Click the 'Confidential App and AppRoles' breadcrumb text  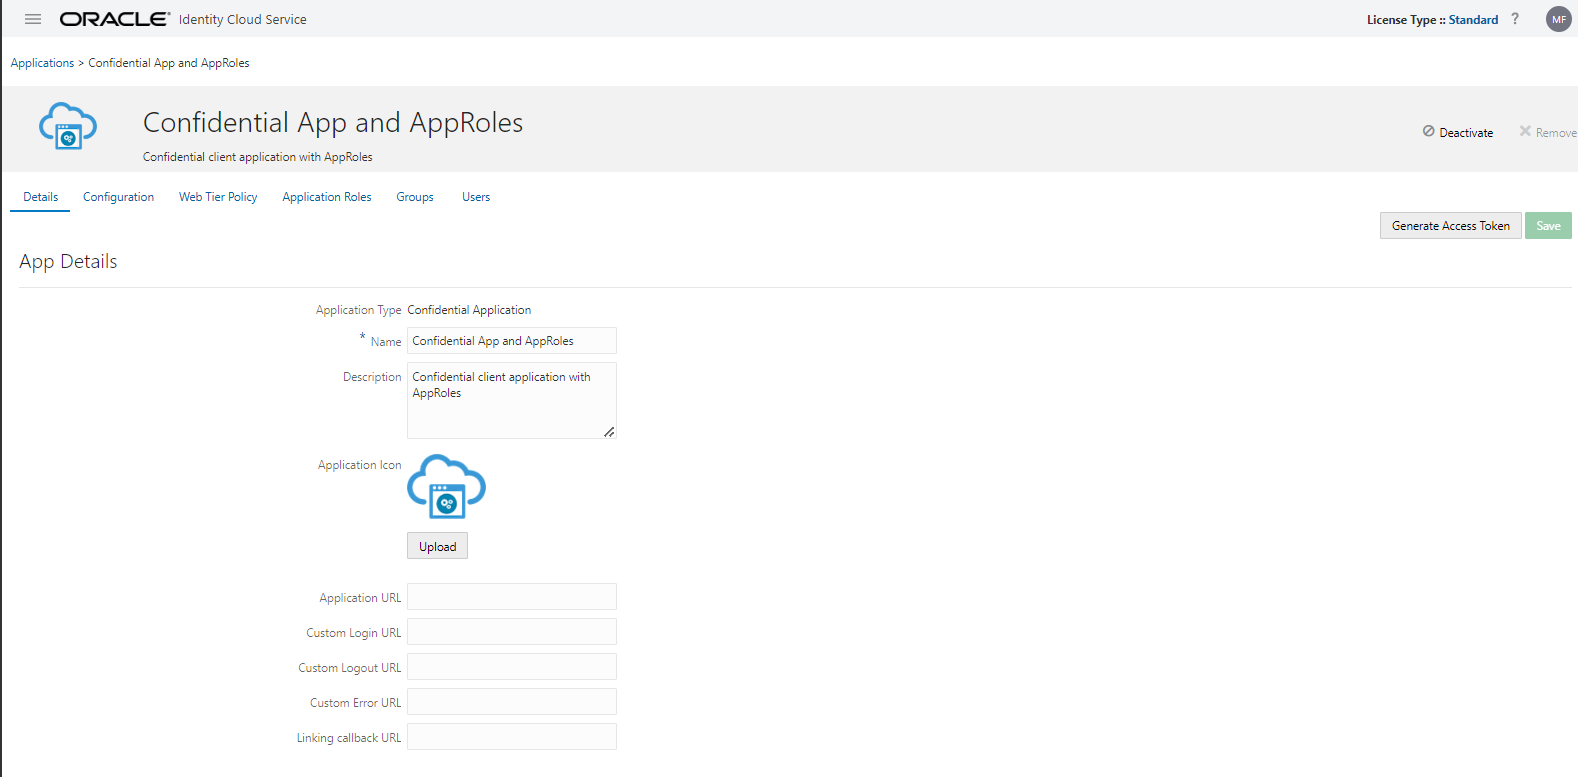coord(169,63)
